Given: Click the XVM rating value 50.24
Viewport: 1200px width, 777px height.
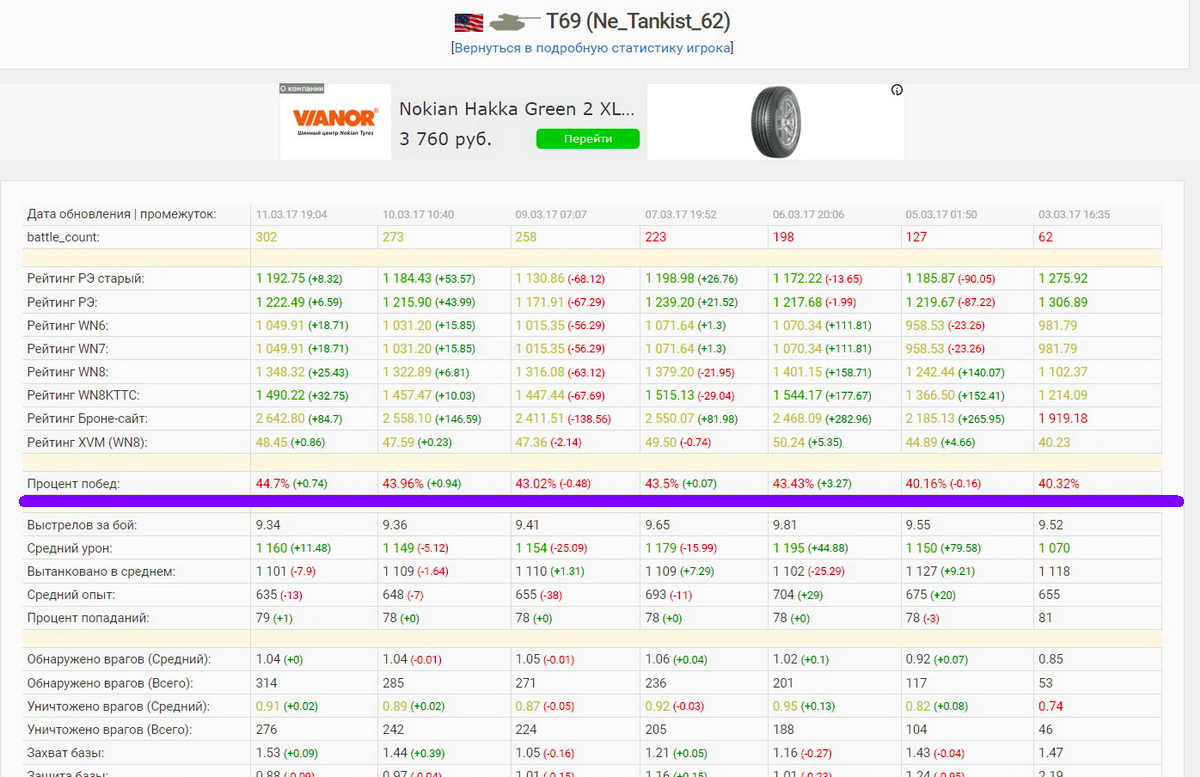Looking at the screenshot, I should click(x=789, y=442).
